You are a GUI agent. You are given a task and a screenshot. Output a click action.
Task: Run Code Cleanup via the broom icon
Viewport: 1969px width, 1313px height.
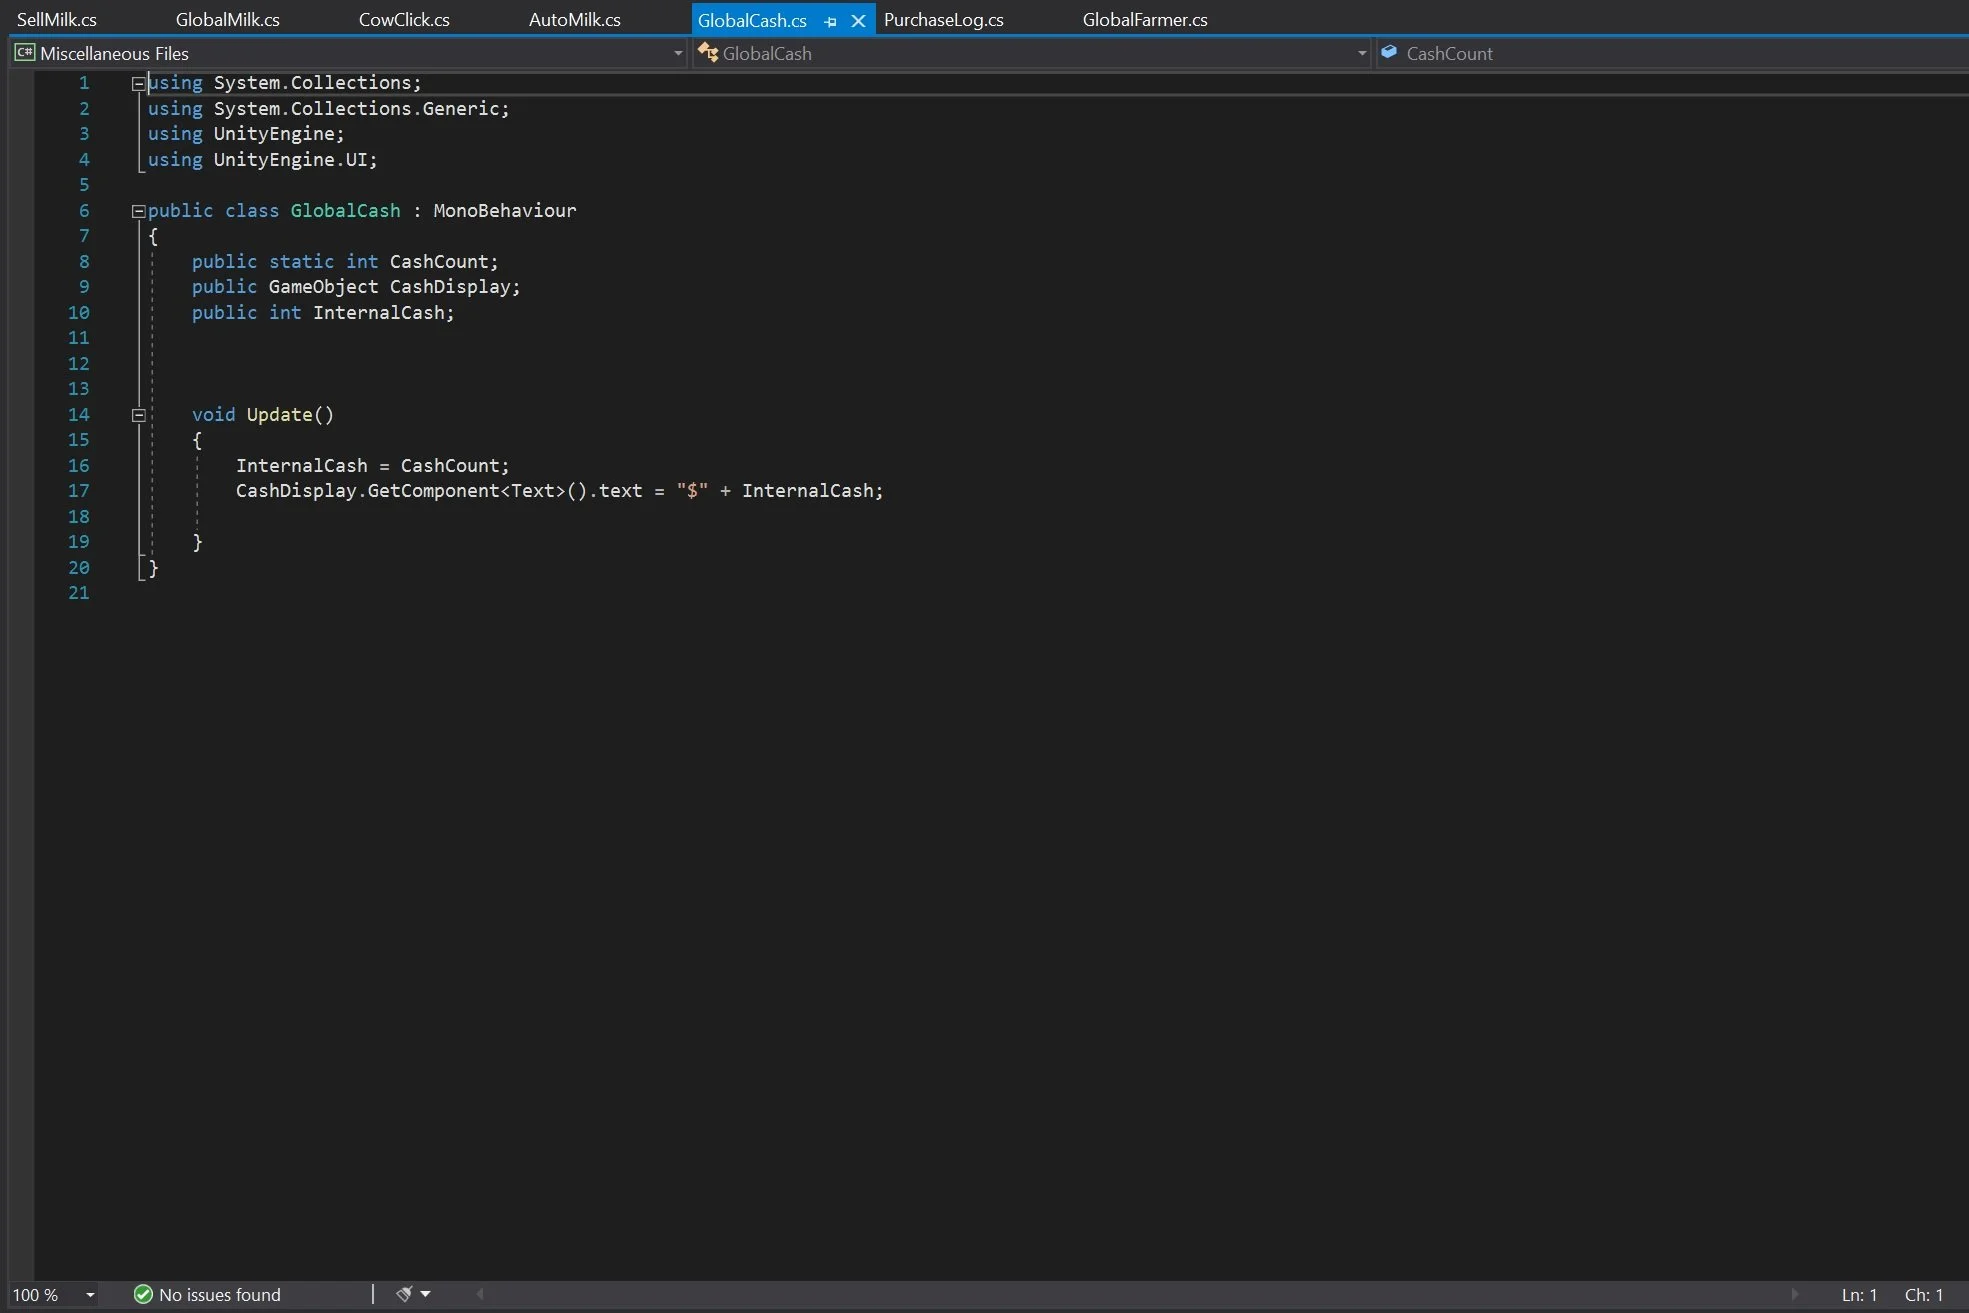point(403,1293)
